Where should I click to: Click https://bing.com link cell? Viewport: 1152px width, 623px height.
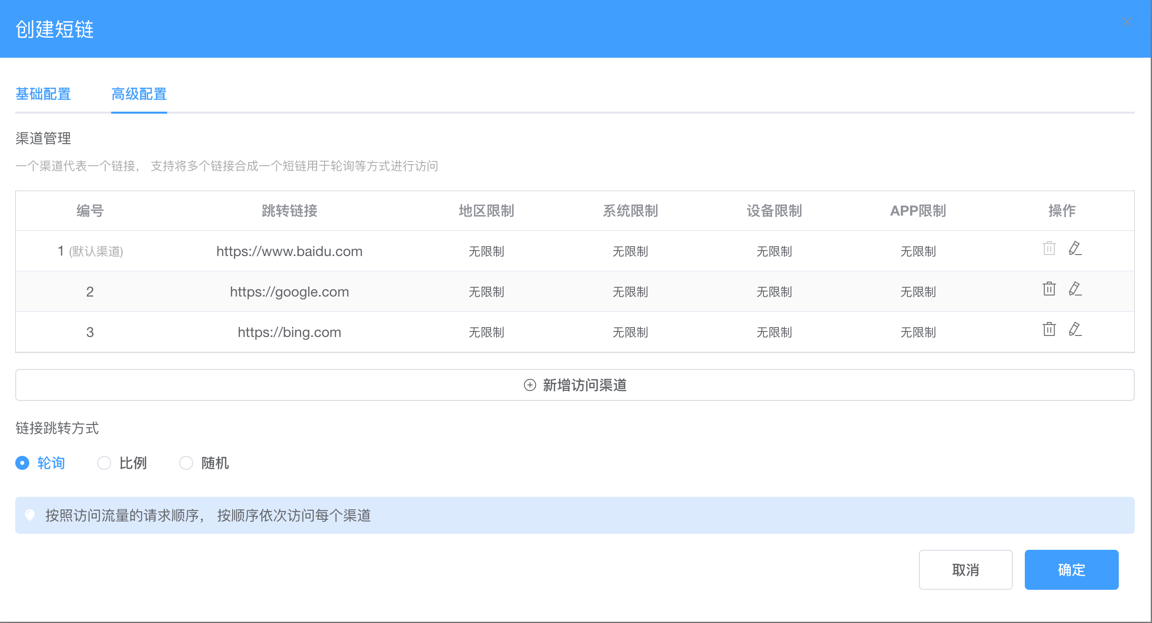coord(289,332)
